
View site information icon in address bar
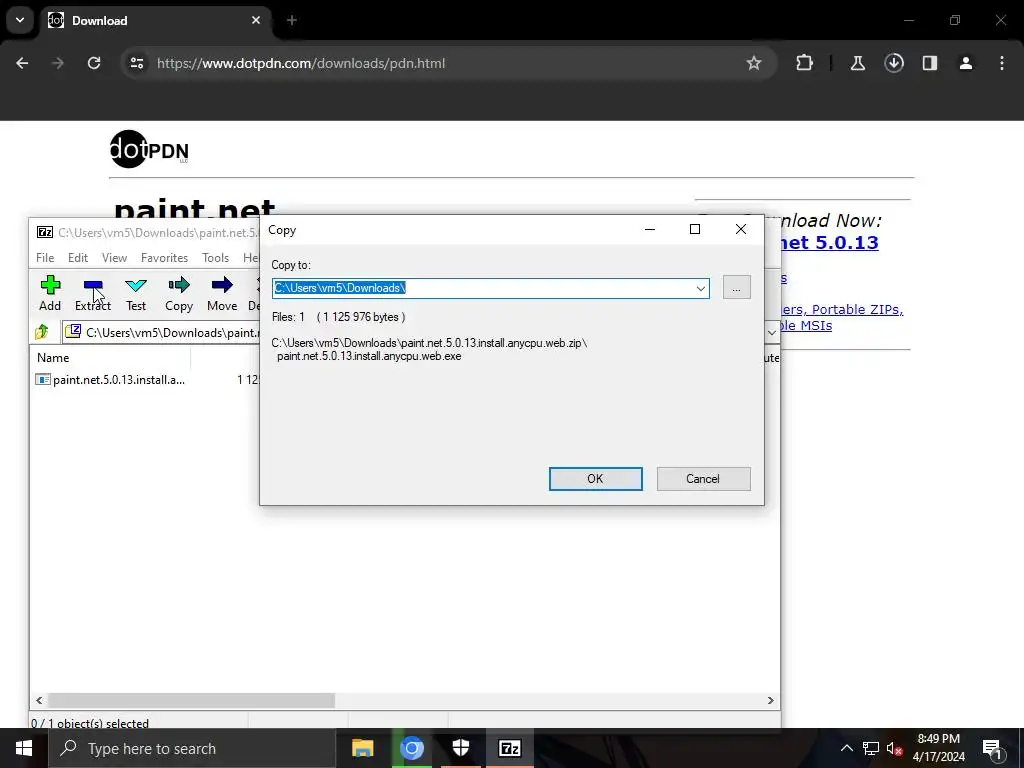click(137, 63)
